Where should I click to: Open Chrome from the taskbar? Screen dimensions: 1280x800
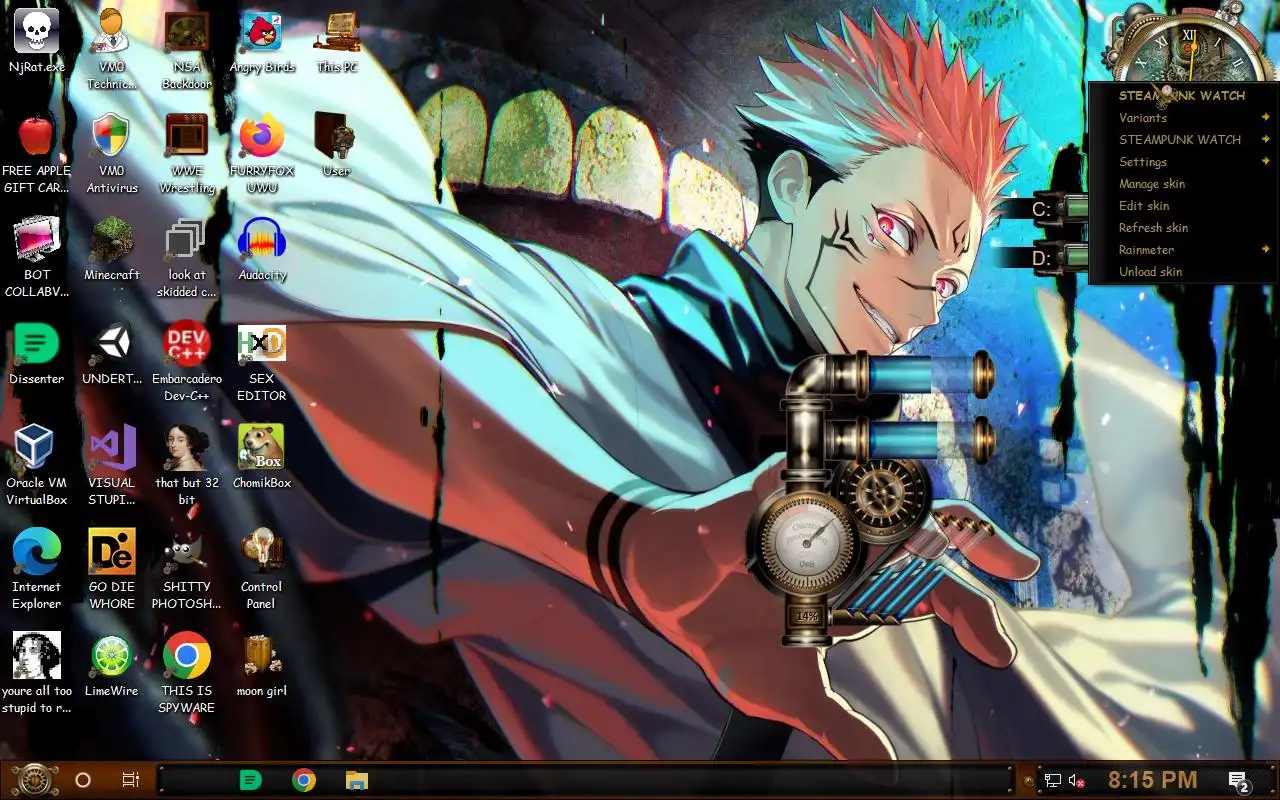[304, 780]
